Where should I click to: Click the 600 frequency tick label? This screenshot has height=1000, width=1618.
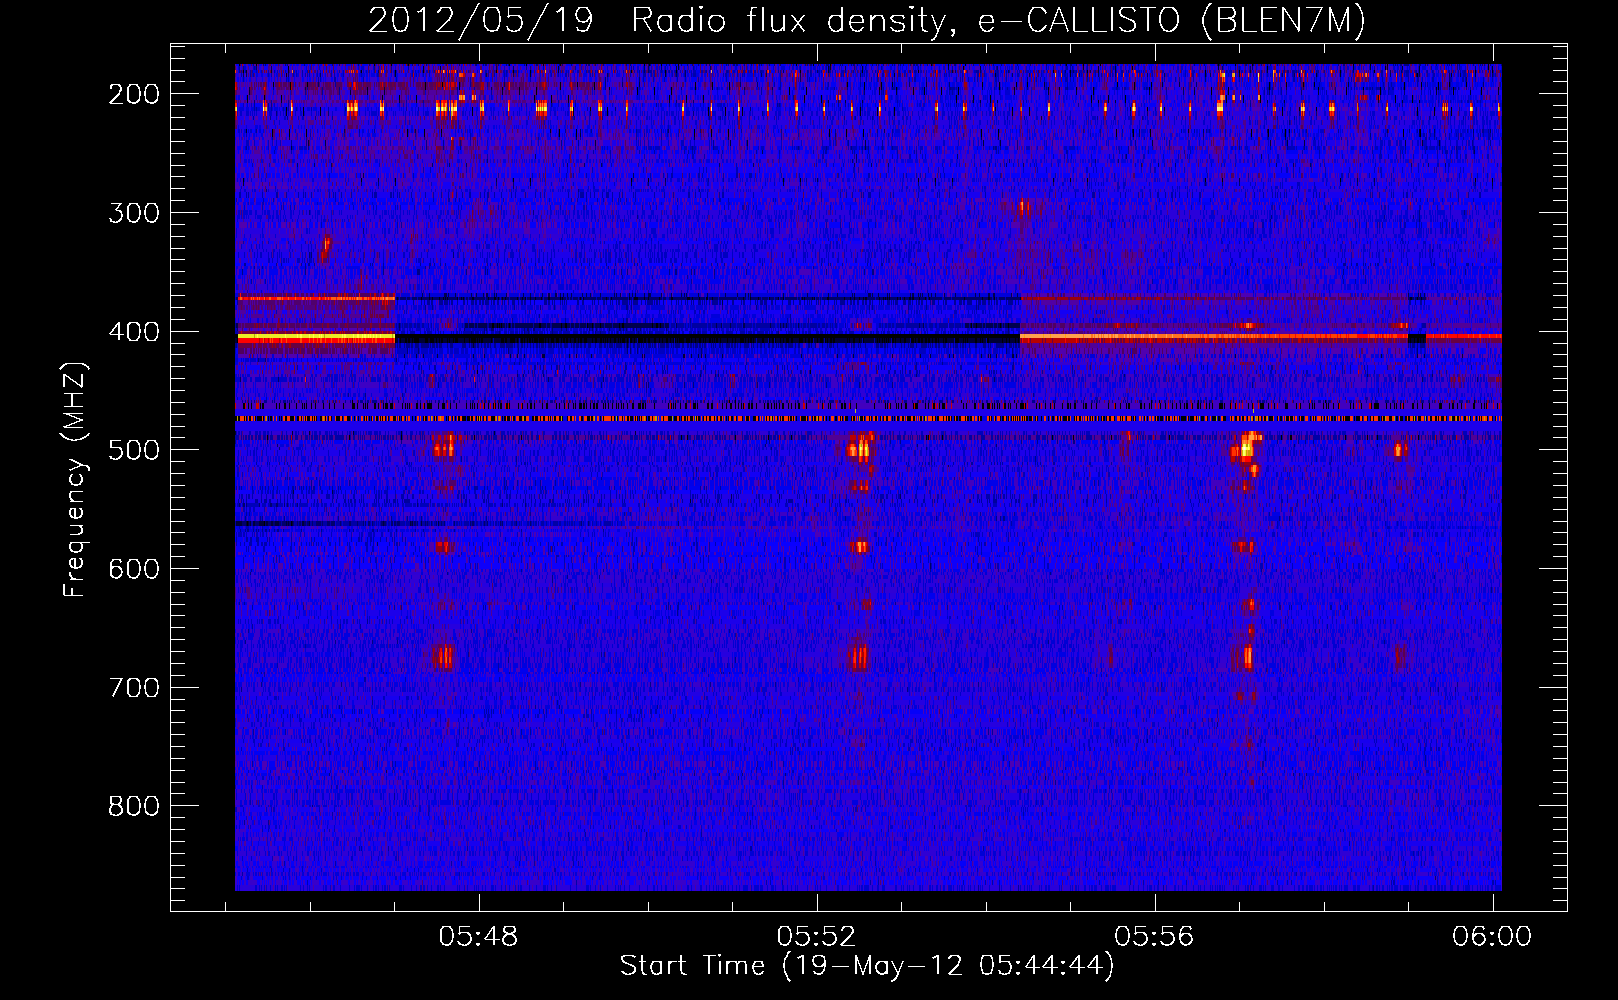(x=134, y=569)
